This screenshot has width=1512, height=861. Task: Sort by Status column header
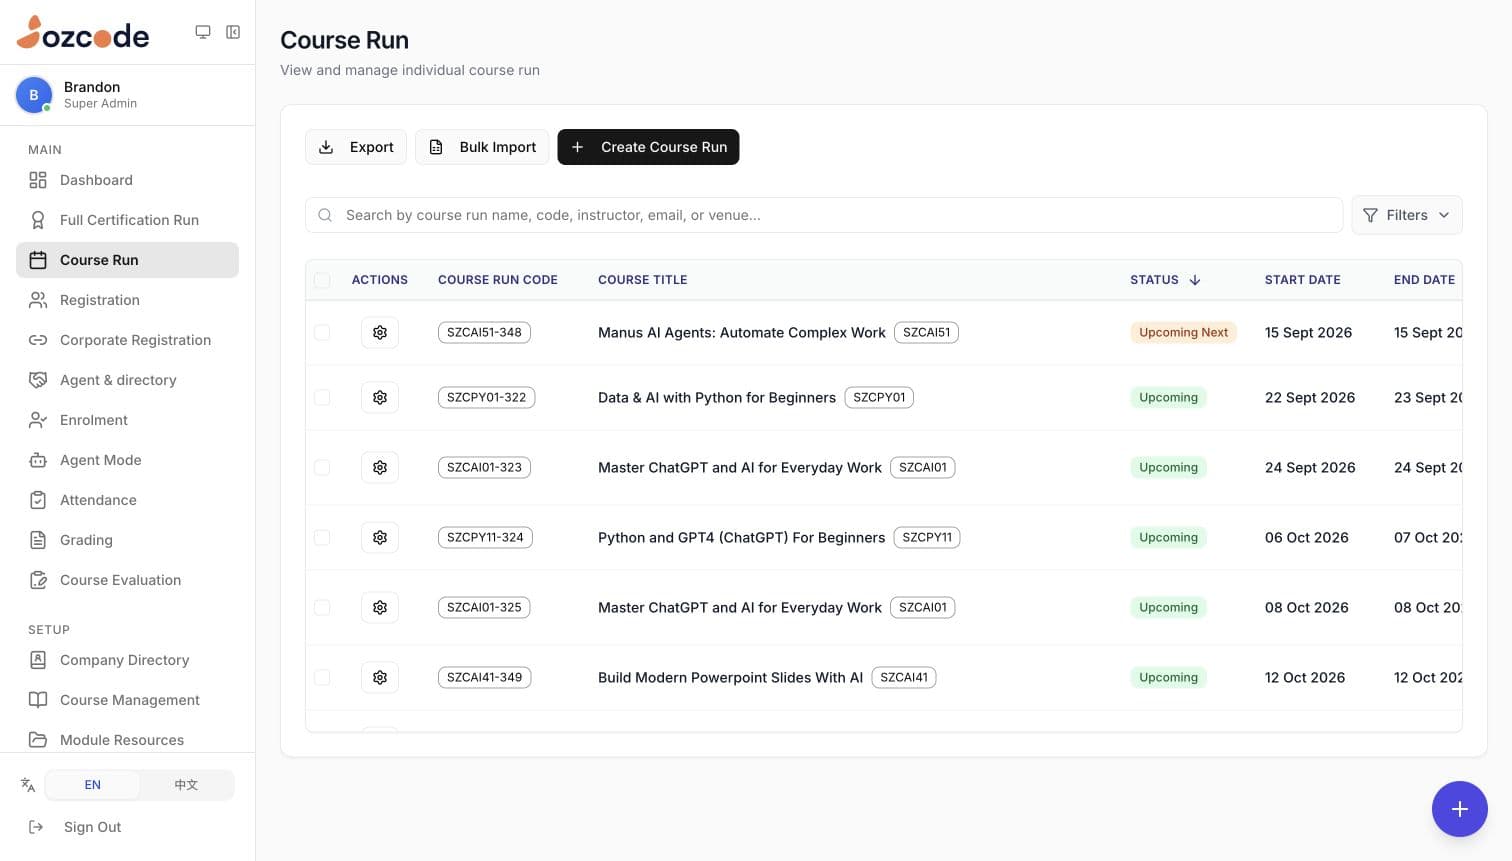[x=1165, y=280]
